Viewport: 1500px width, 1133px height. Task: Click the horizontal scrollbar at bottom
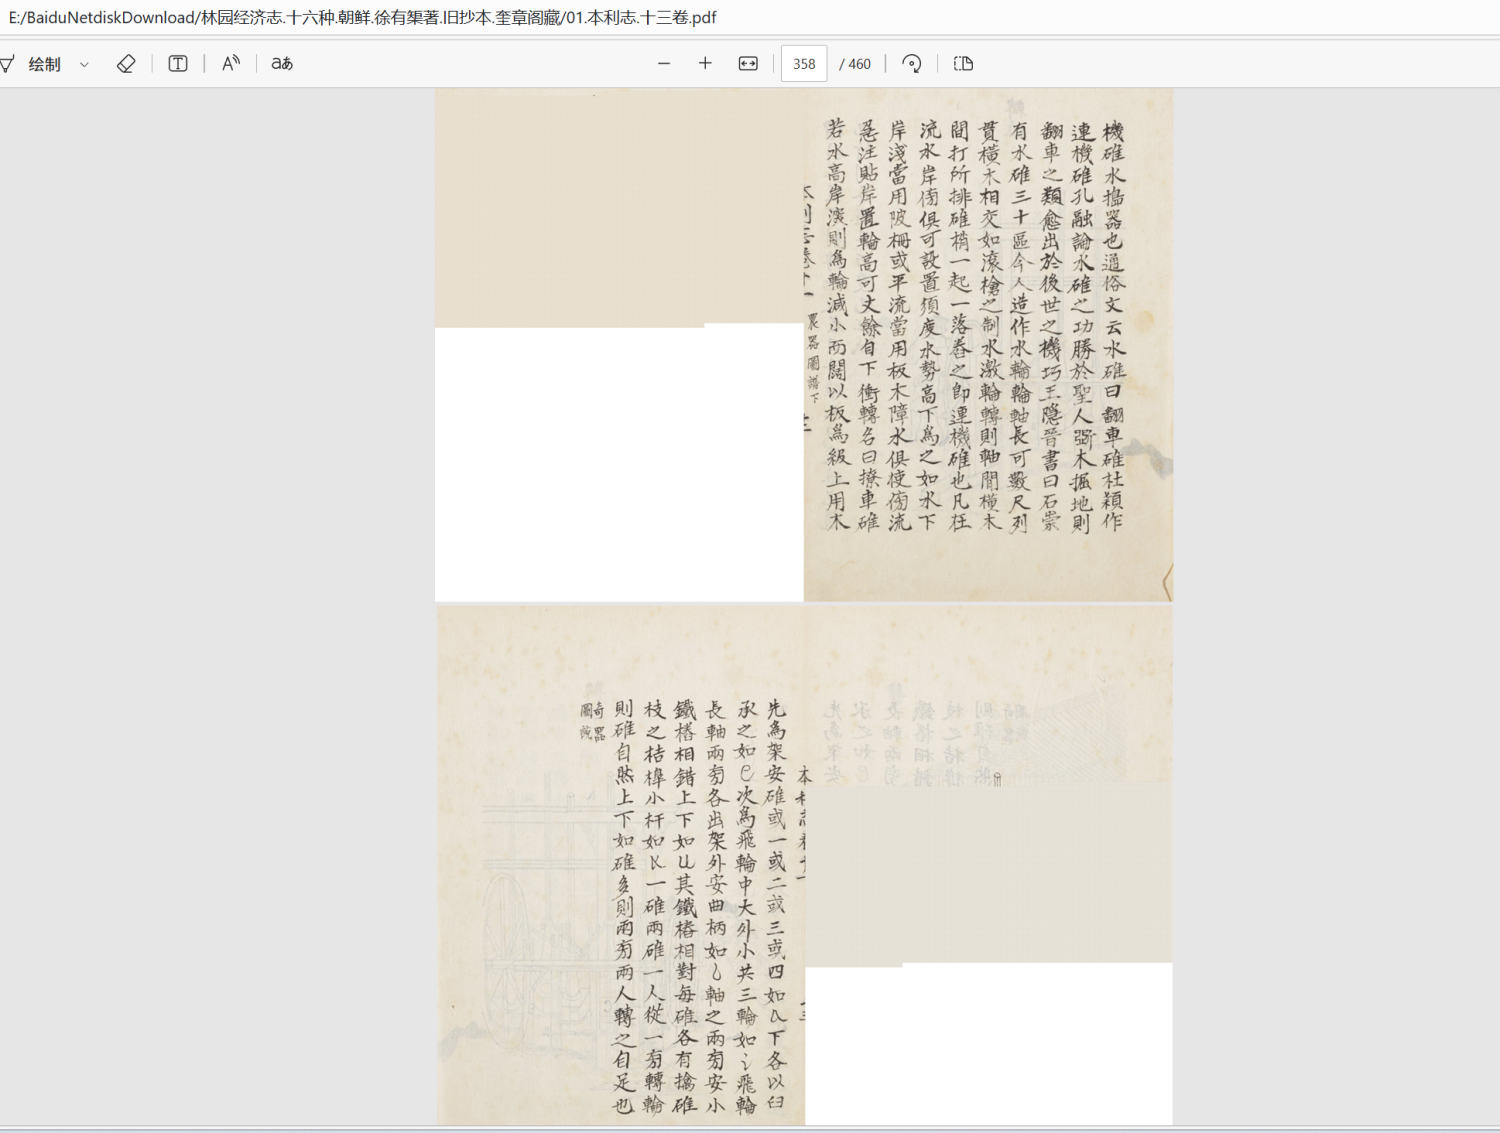pos(750,1128)
